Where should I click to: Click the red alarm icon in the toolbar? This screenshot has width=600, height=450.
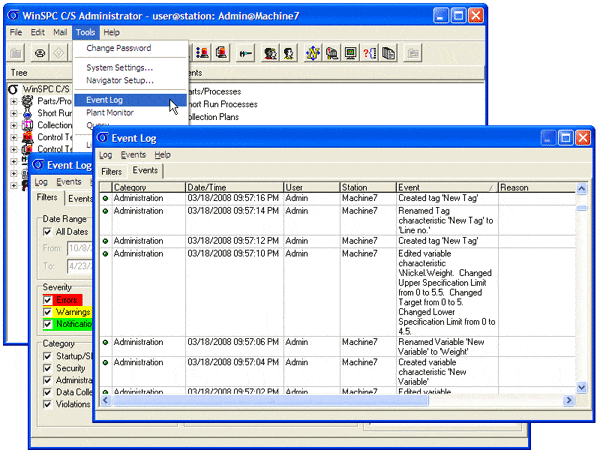tap(221, 53)
